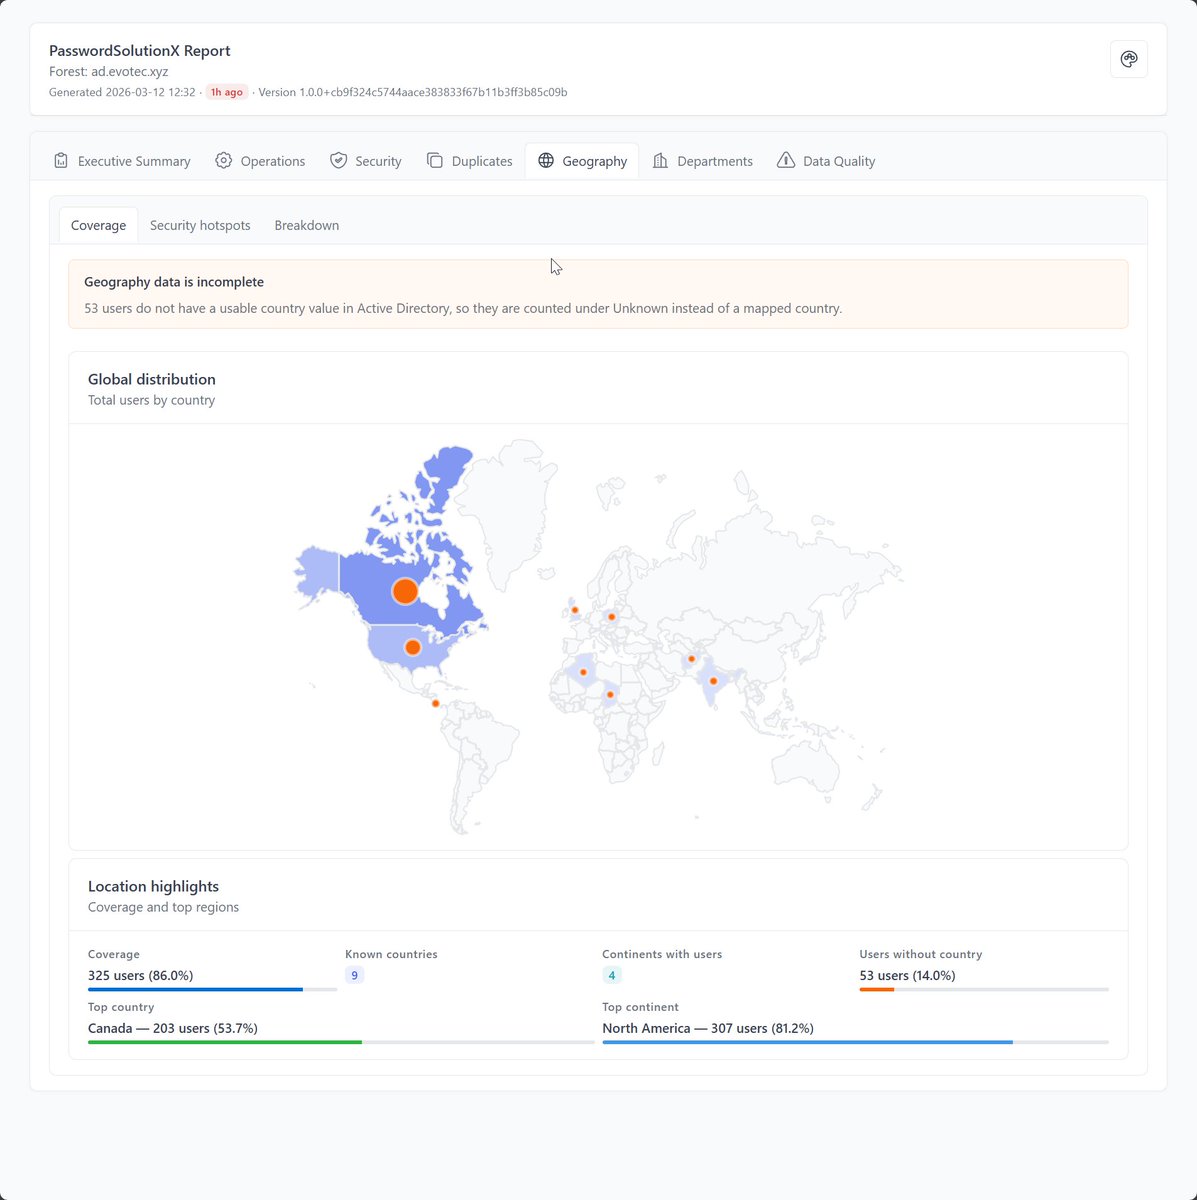Click the theme palette icon button

click(x=1129, y=59)
